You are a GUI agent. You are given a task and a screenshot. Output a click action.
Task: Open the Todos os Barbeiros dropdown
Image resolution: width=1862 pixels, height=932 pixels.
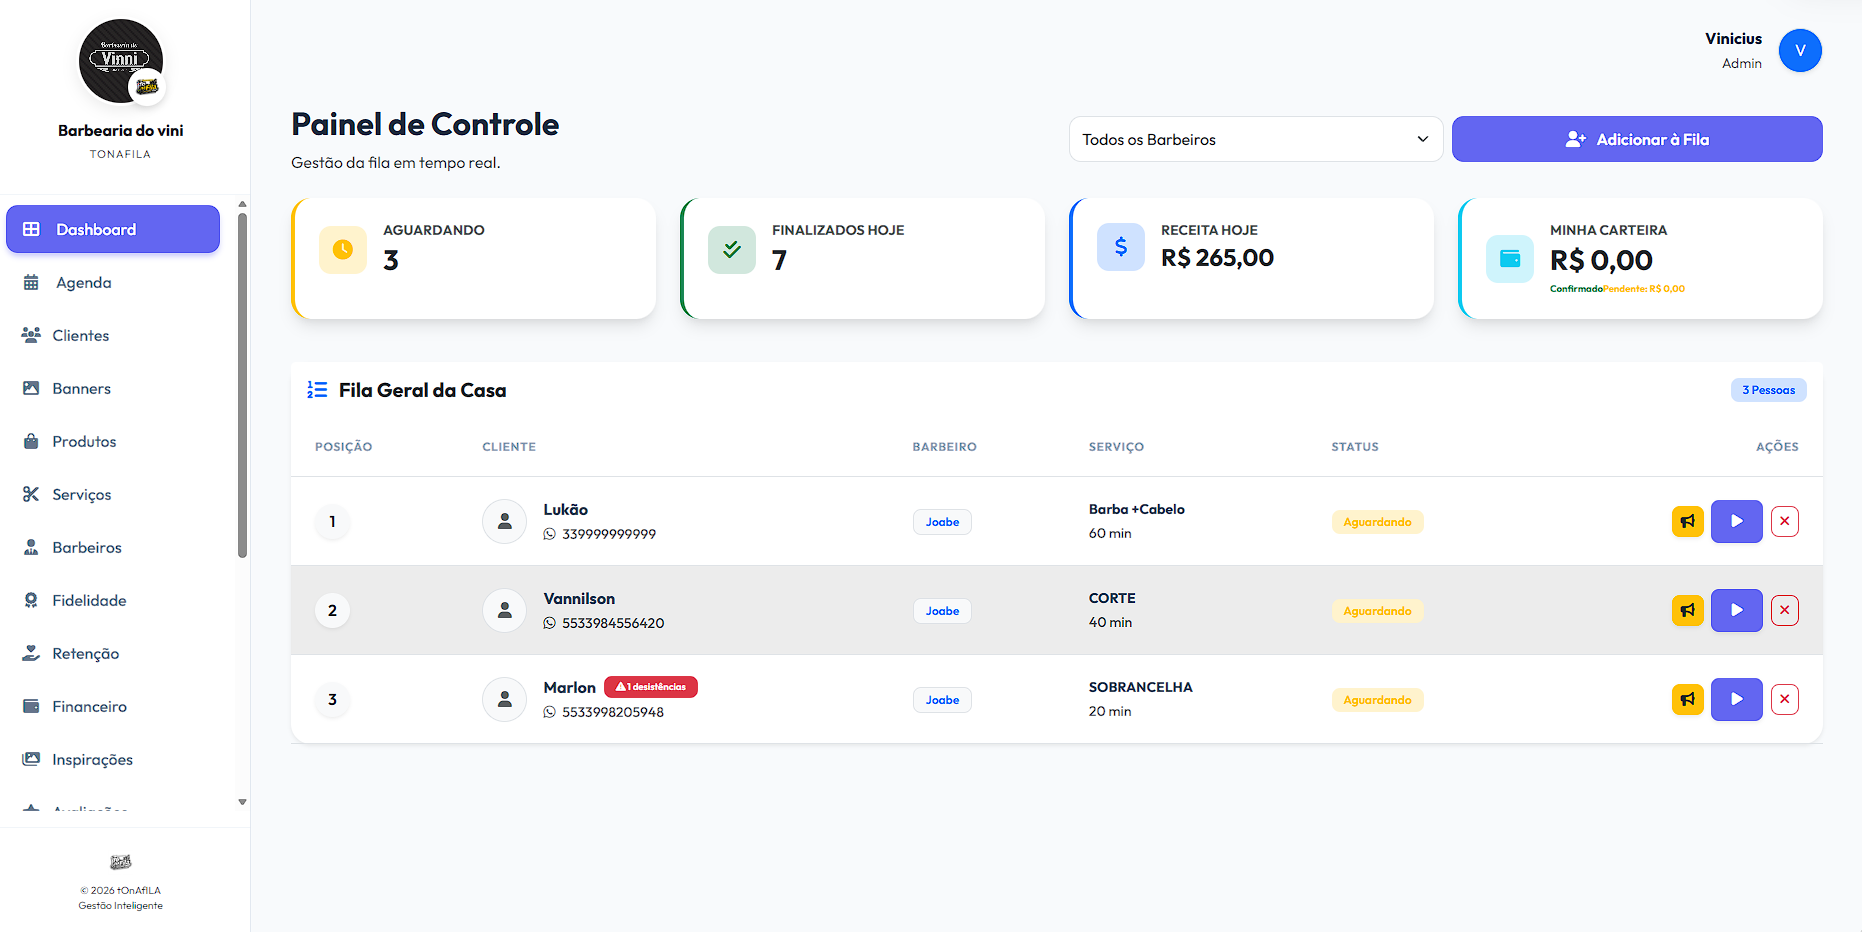tap(1255, 140)
